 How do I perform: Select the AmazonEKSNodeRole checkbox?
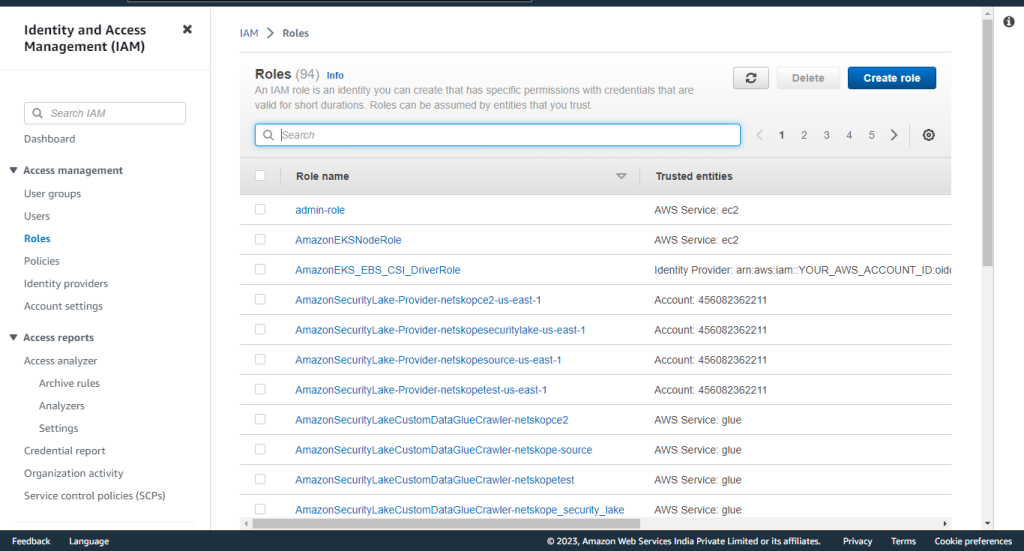[x=261, y=240]
